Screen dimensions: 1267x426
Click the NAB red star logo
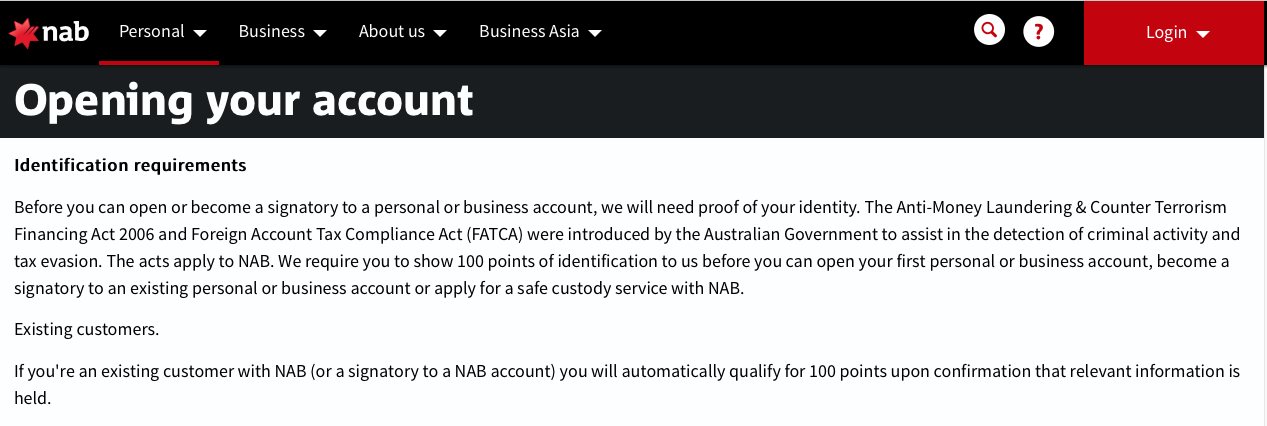point(24,33)
